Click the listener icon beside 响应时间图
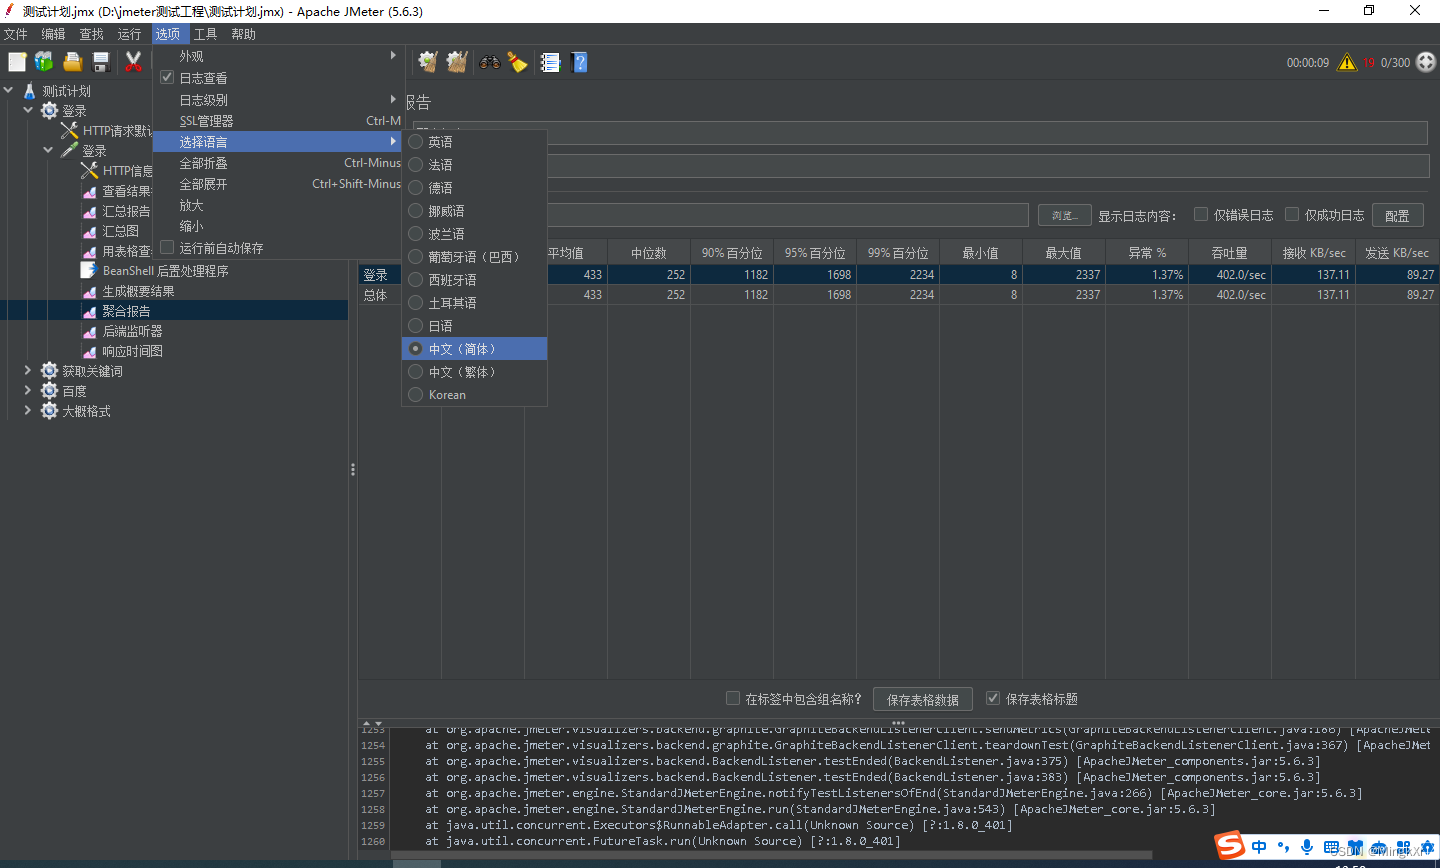This screenshot has height=868, width=1440. coord(89,351)
